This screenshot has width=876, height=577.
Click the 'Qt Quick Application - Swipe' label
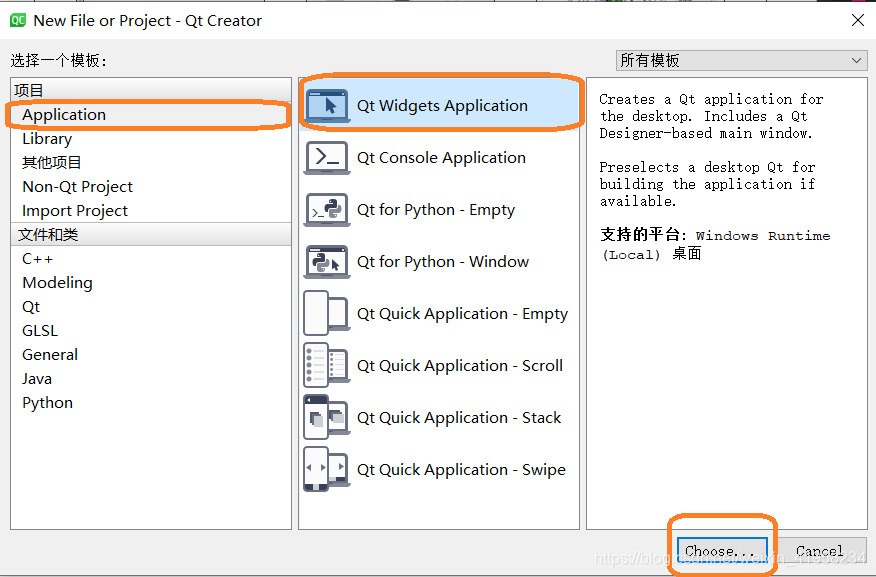click(x=461, y=469)
